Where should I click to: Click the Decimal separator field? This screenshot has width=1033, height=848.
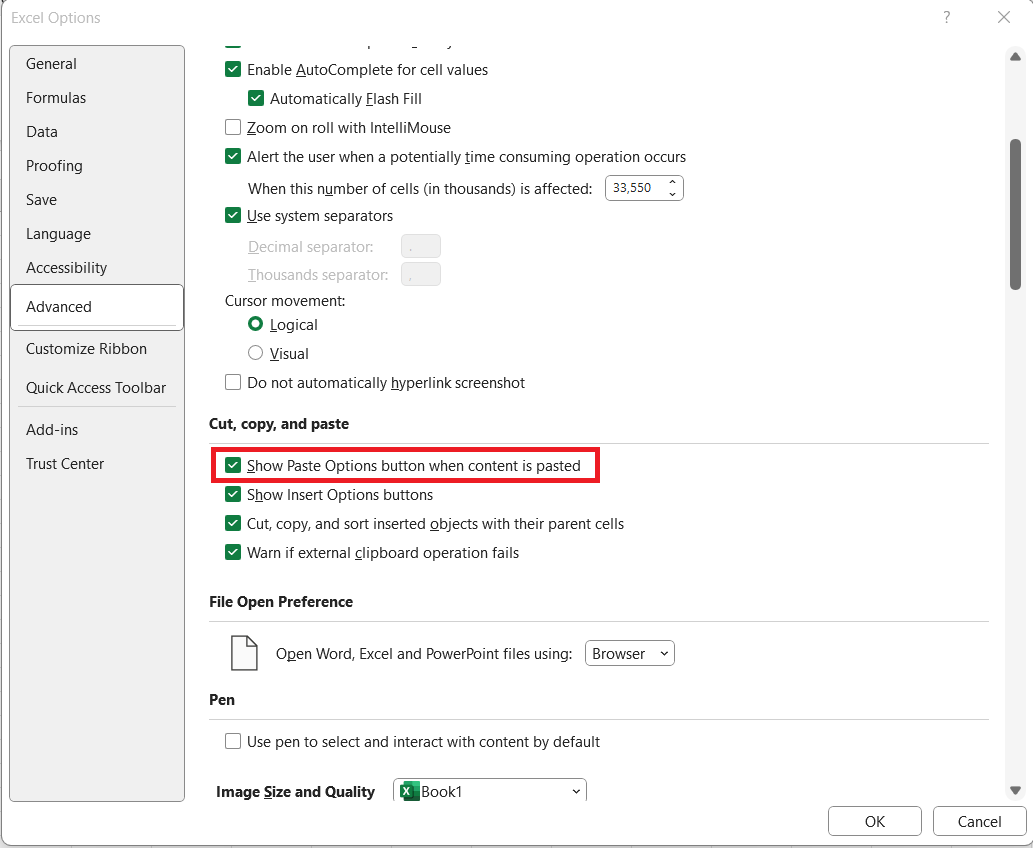pyautogui.click(x=420, y=246)
